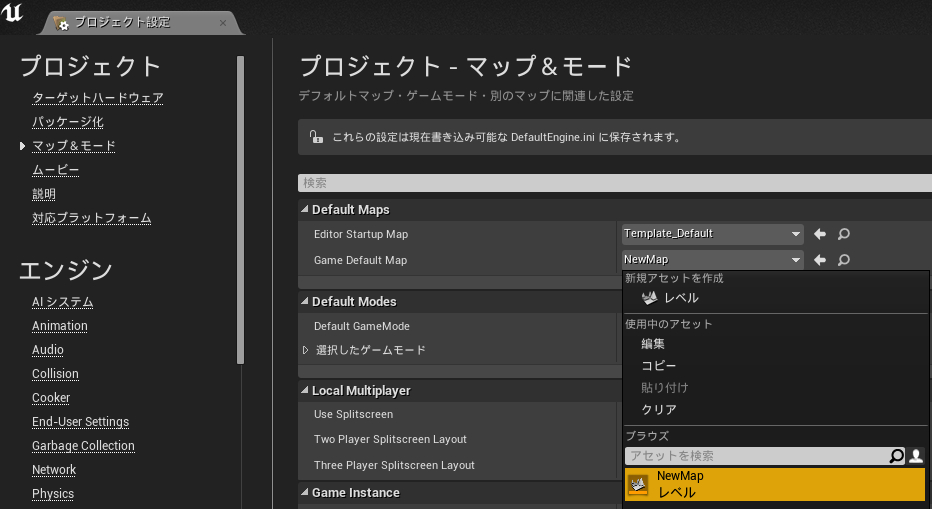The image size is (932, 509).
Task: Open Collision engine settings
Action: 55,373
